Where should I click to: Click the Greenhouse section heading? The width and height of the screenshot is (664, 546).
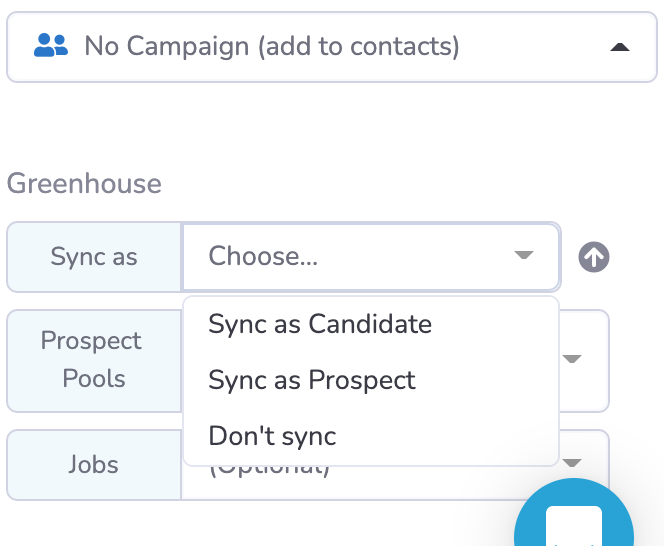coord(84,183)
